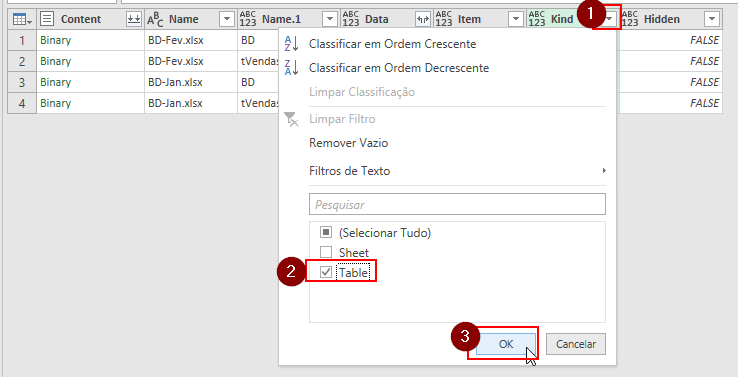The height and width of the screenshot is (377, 738).
Task: Uncheck the Table filter checkbox
Action: [326, 272]
